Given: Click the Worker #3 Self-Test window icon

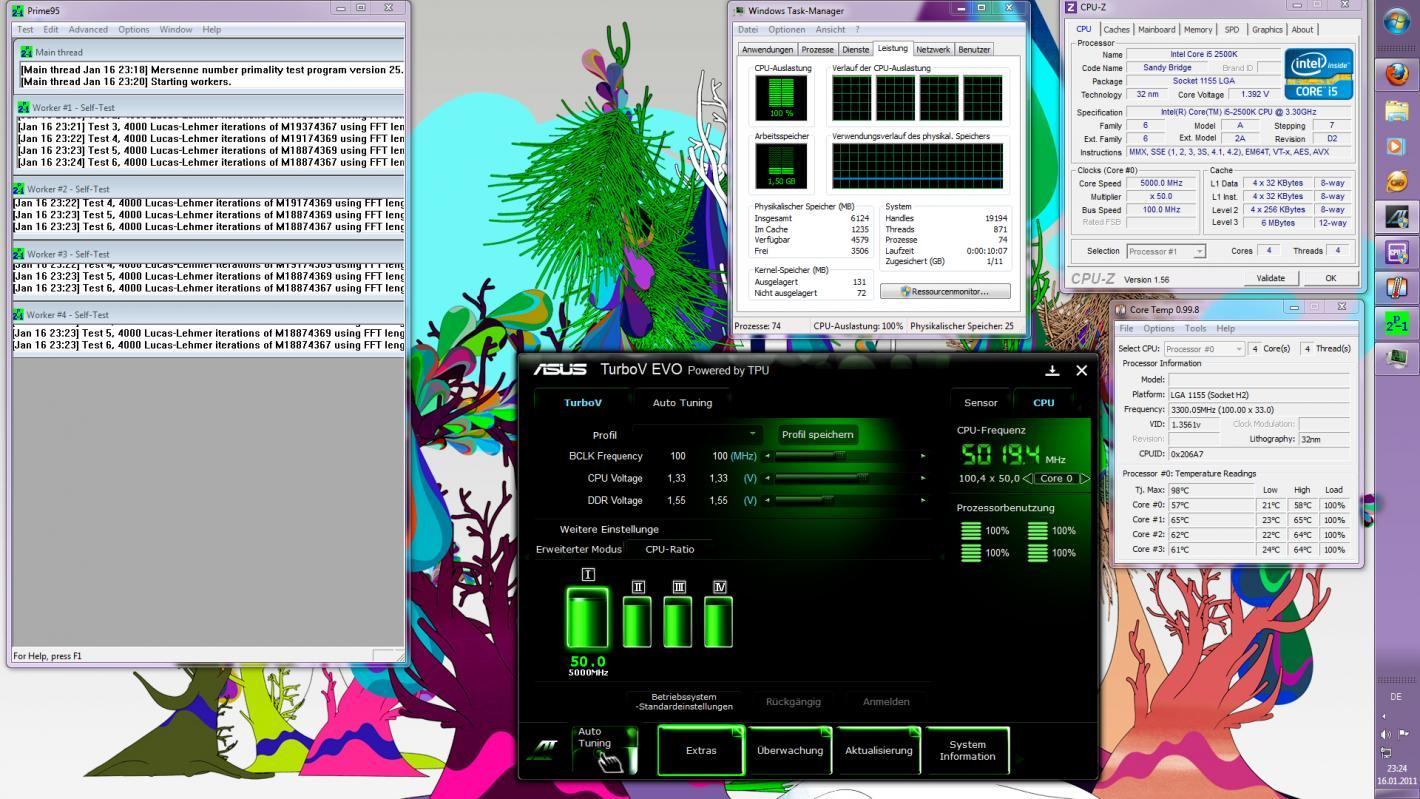Looking at the screenshot, I should click(x=19, y=254).
